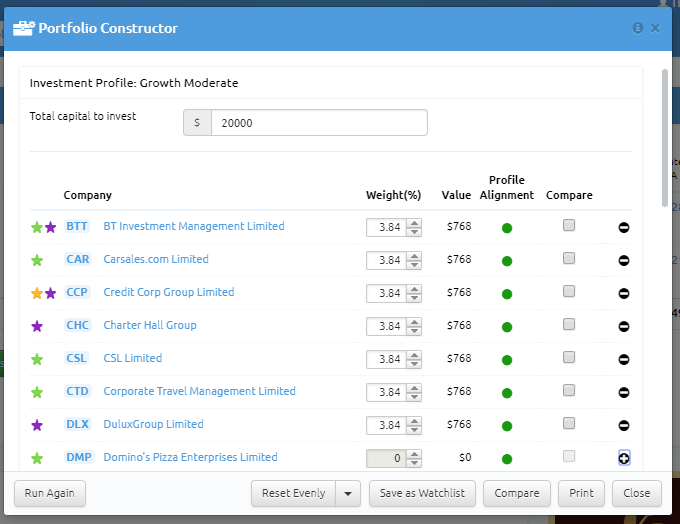
Task: Open Credit Corp Group Limited link
Action: point(169,292)
